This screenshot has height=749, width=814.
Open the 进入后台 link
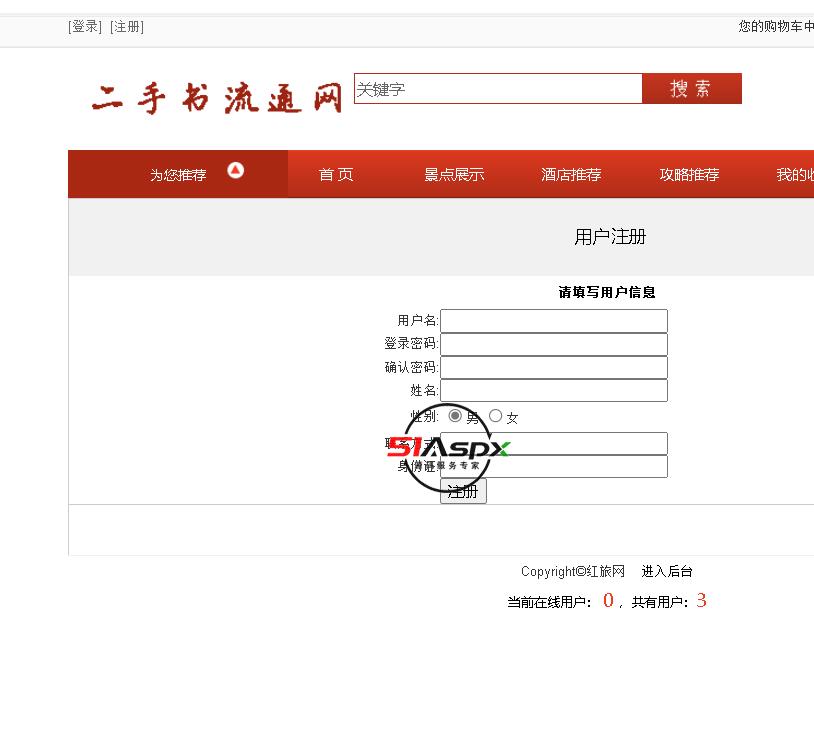667,571
